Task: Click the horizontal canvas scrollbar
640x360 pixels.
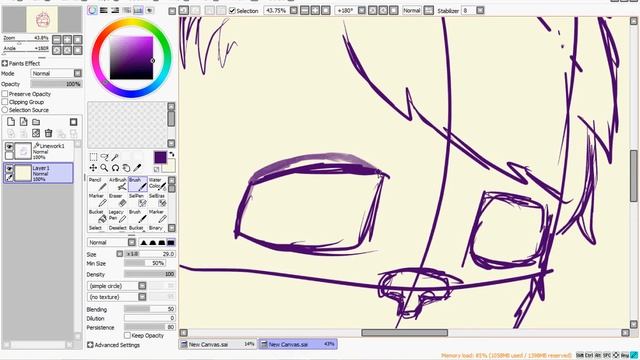Action: (x=404, y=333)
